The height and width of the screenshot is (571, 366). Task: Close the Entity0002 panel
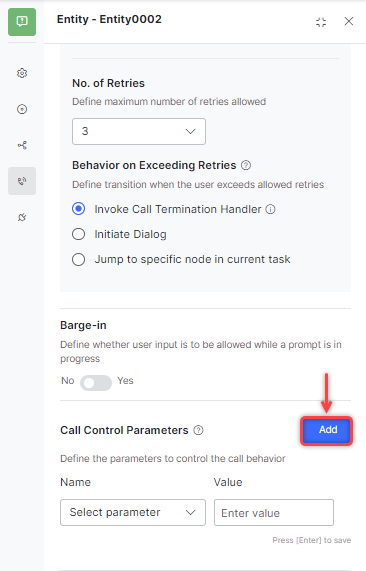click(x=349, y=21)
